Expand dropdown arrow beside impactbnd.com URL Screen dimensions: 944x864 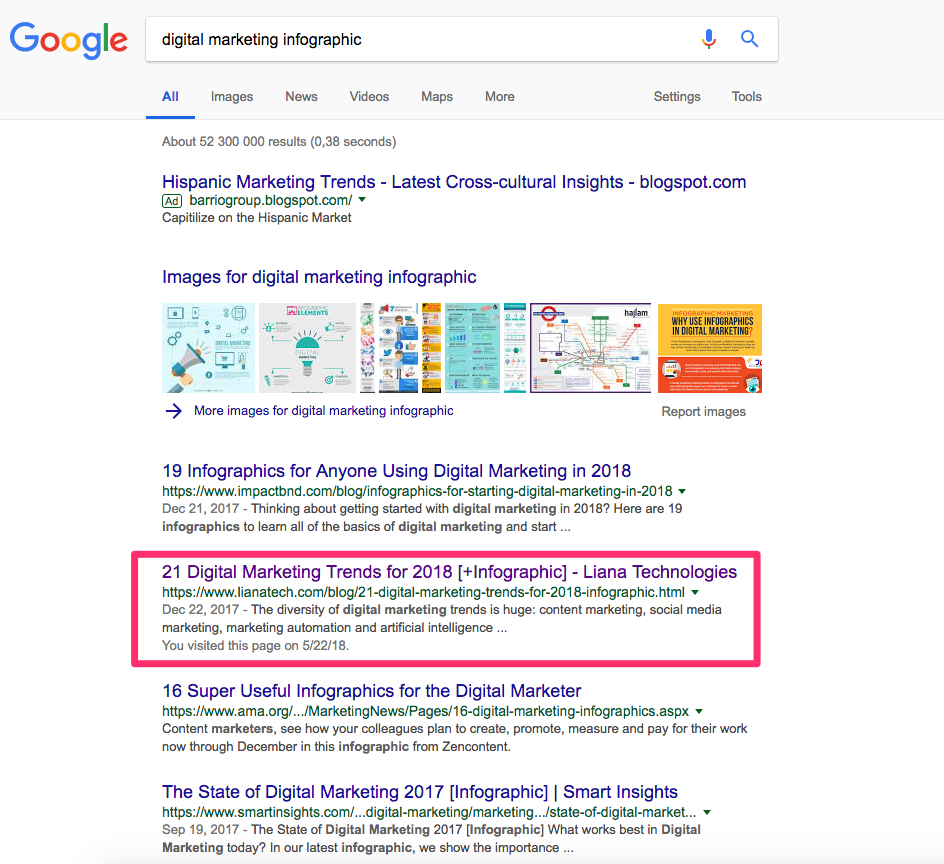(x=681, y=491)
